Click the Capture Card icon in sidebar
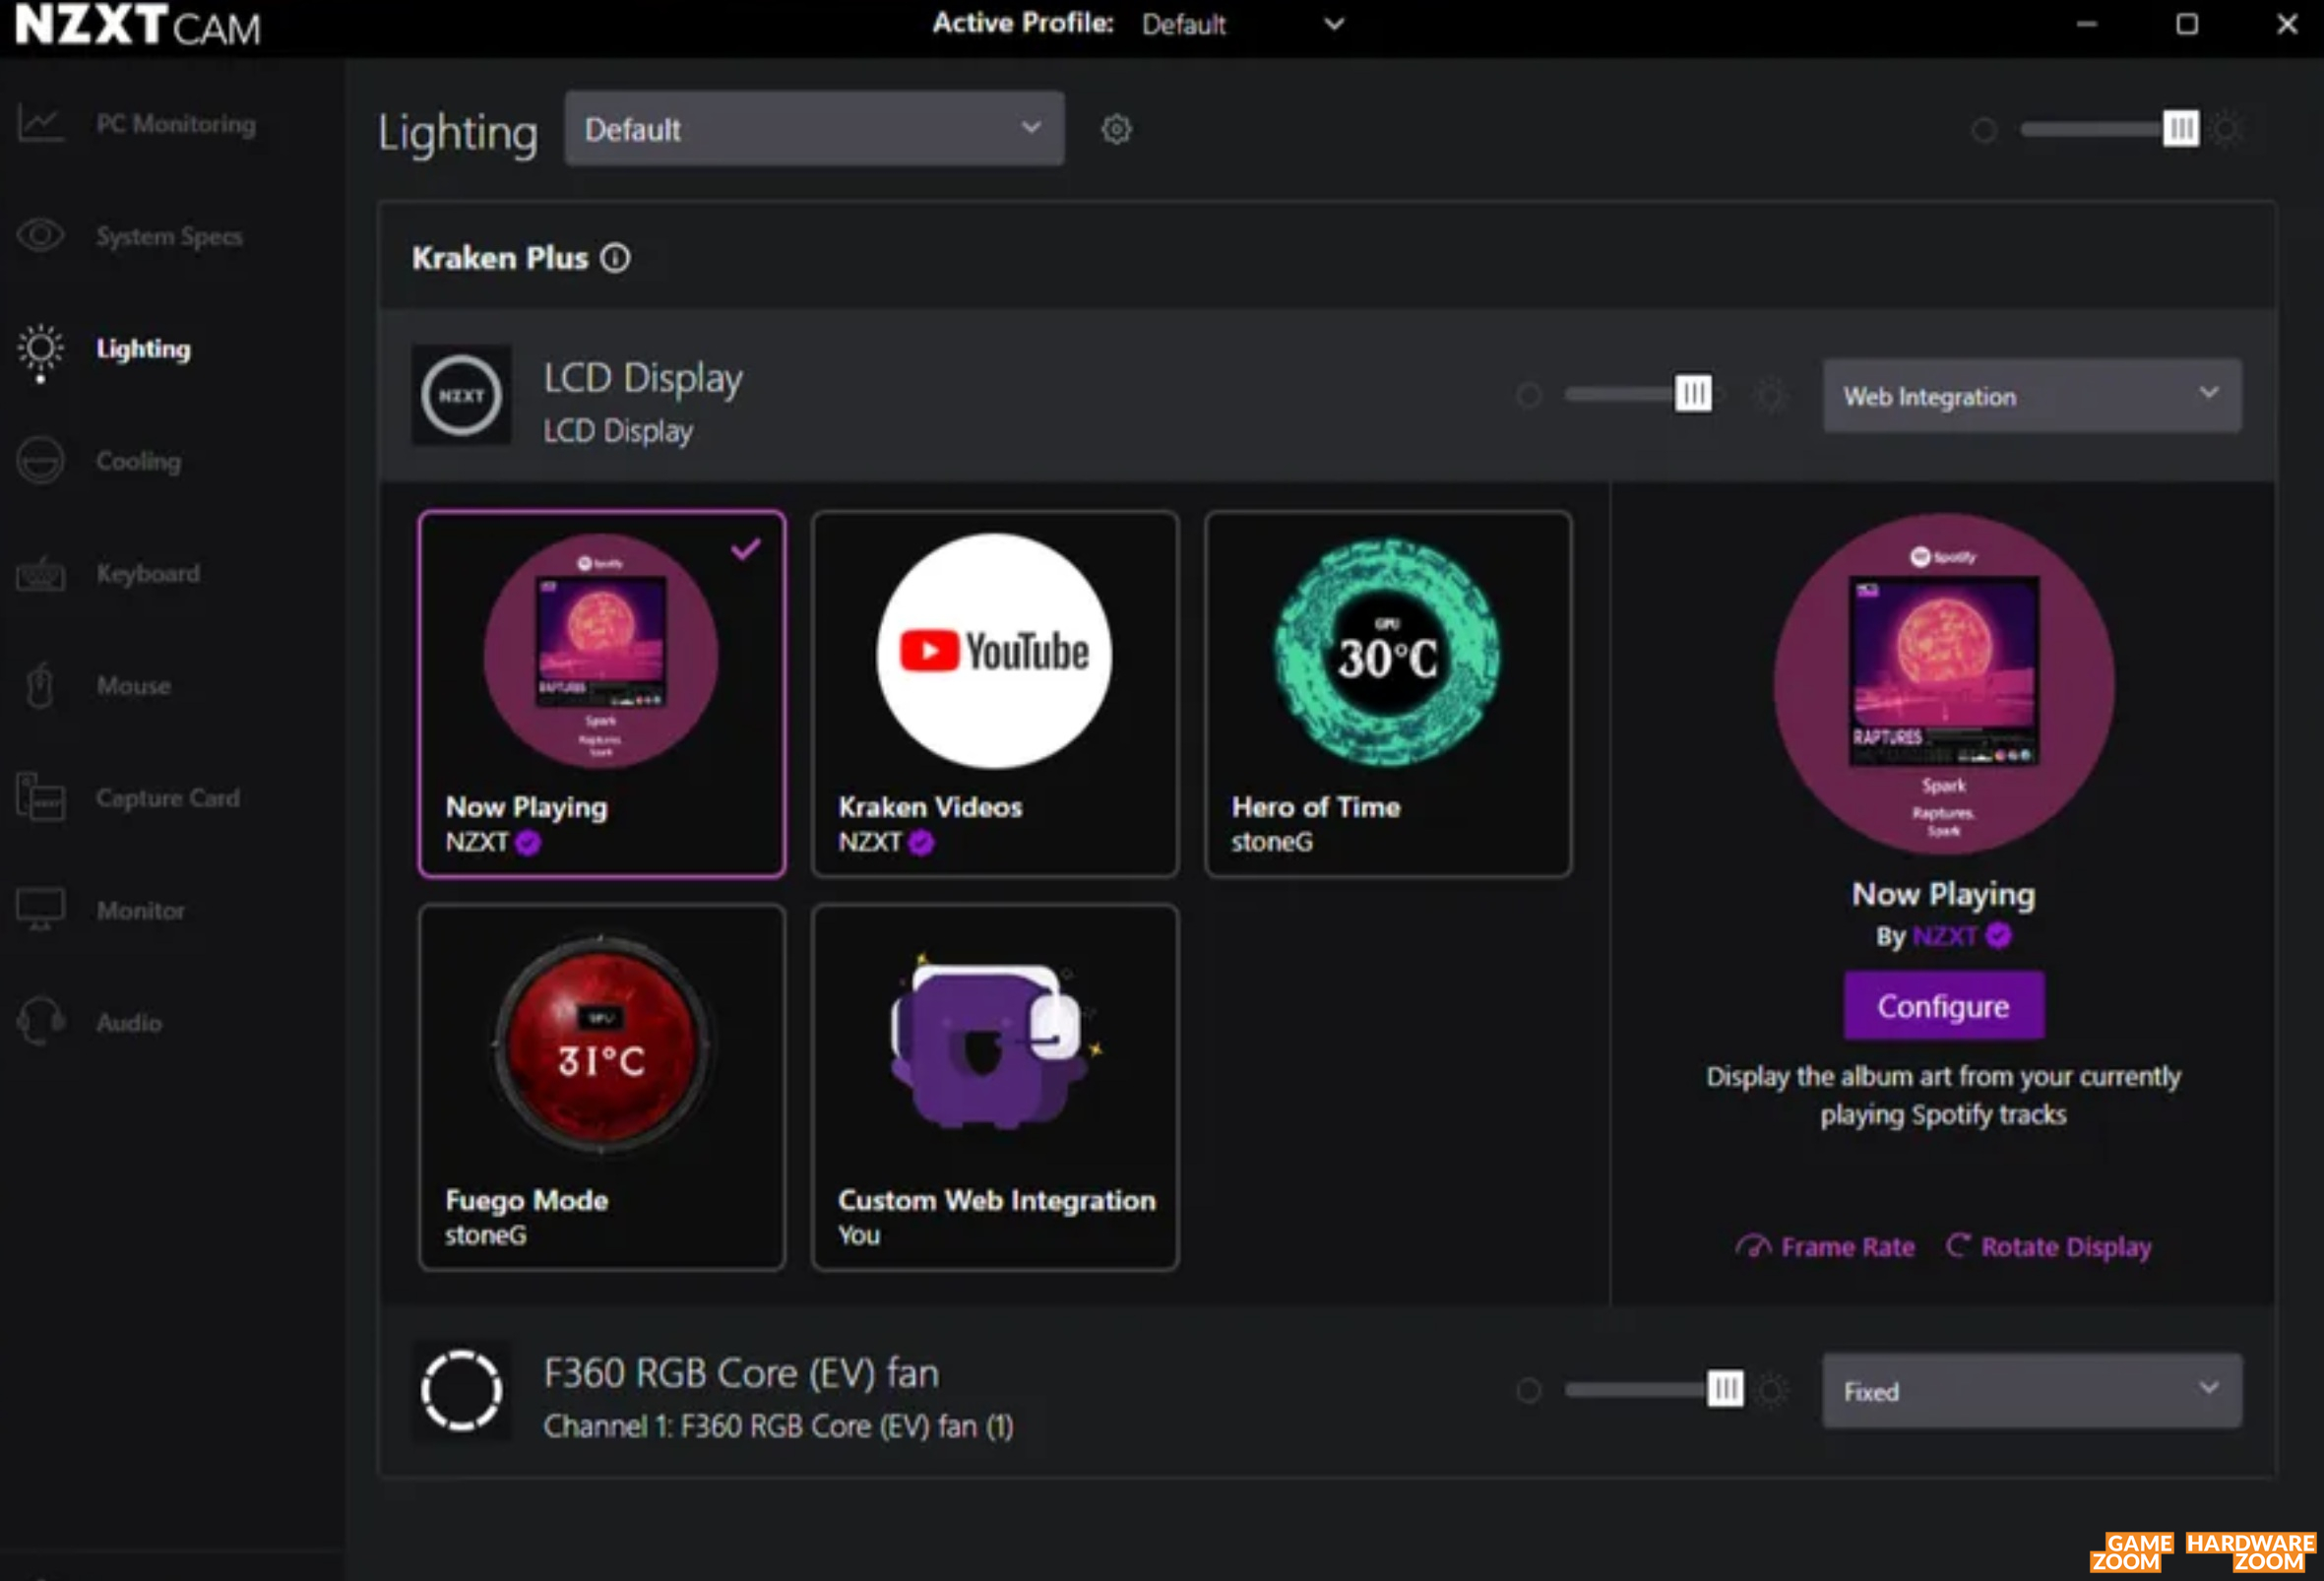The image size is (2324, 1581). pos(41,798)
